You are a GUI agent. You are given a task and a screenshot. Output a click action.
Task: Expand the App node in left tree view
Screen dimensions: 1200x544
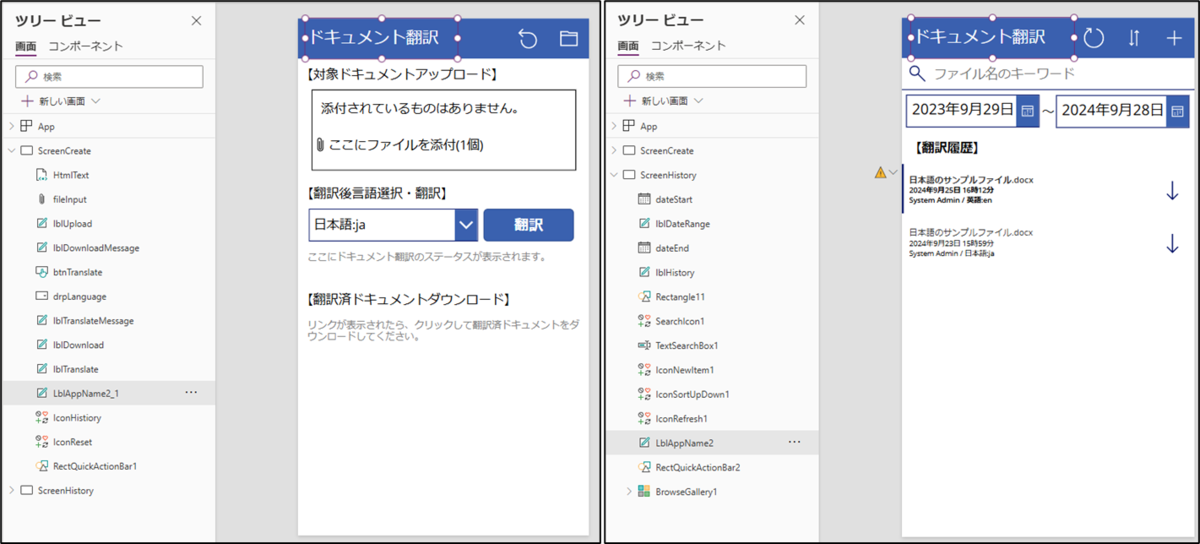tap(11, 126)
